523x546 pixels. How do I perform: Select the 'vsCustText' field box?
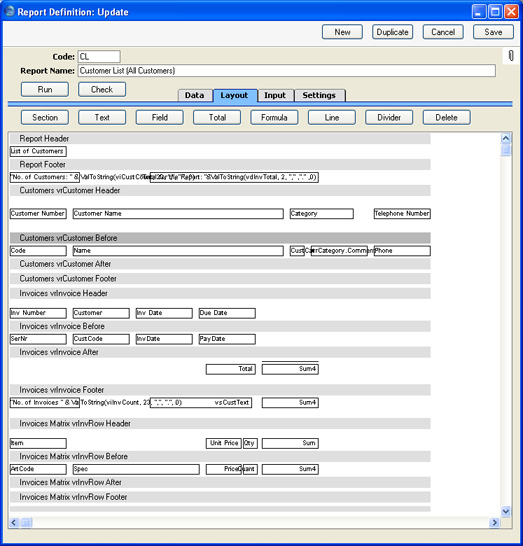click(x=201, y=403)
